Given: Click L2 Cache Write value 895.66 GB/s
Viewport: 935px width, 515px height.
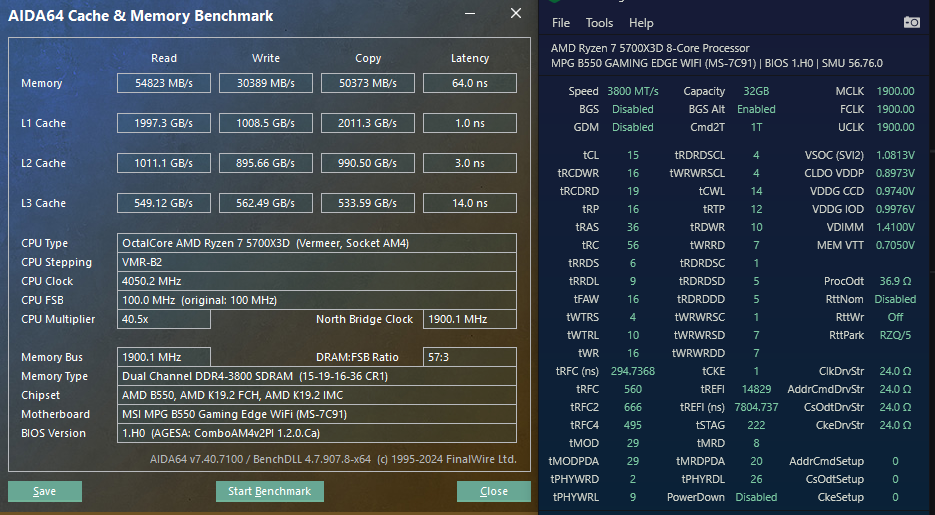Looking at the screenshot, I should [x=265, y=163].
